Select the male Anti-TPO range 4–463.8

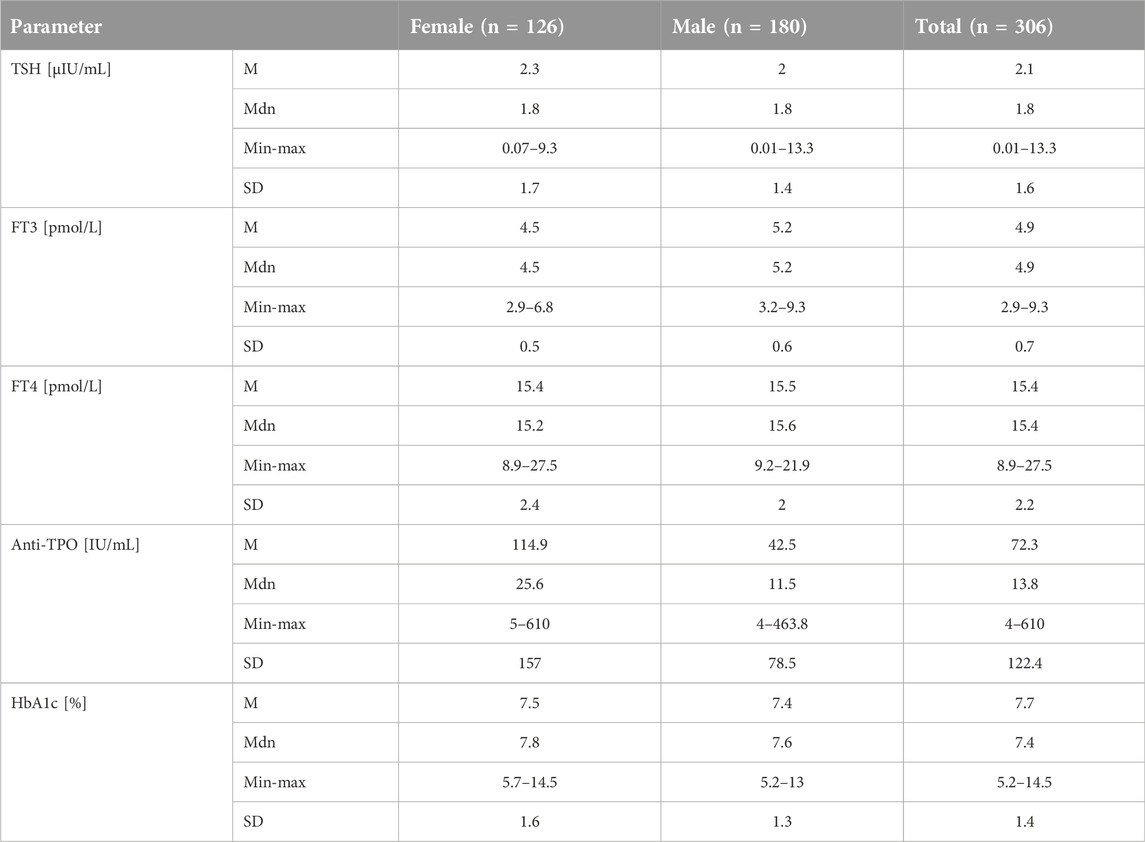pyautogui.click(x=782, y=624)
